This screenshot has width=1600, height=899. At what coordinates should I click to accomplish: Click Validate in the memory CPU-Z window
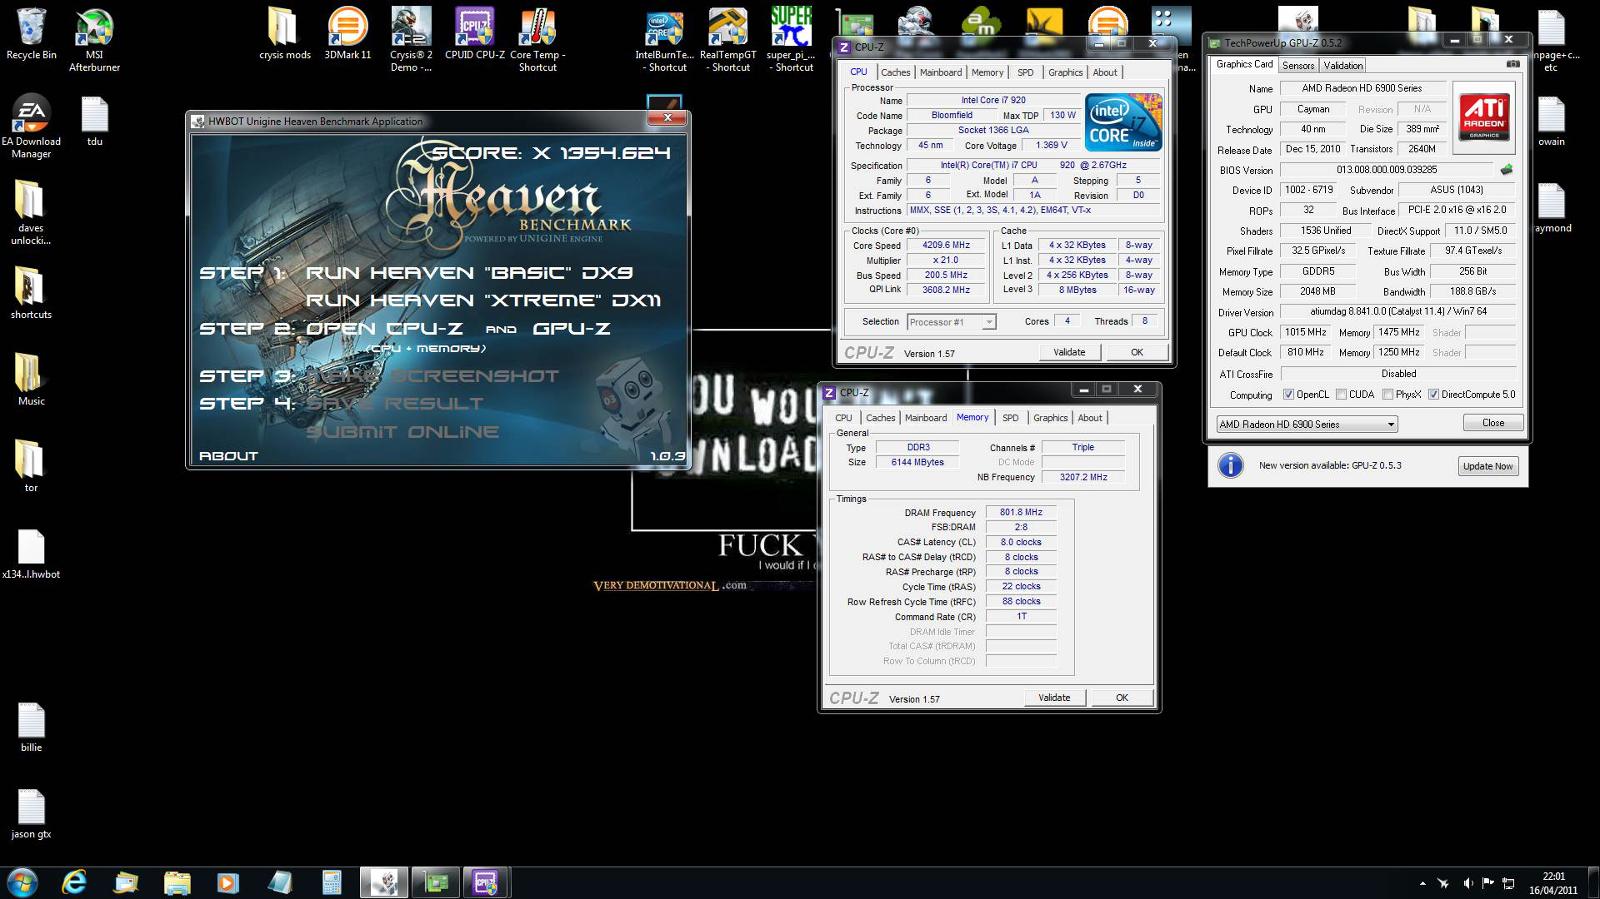click(x=1054, y=698)
